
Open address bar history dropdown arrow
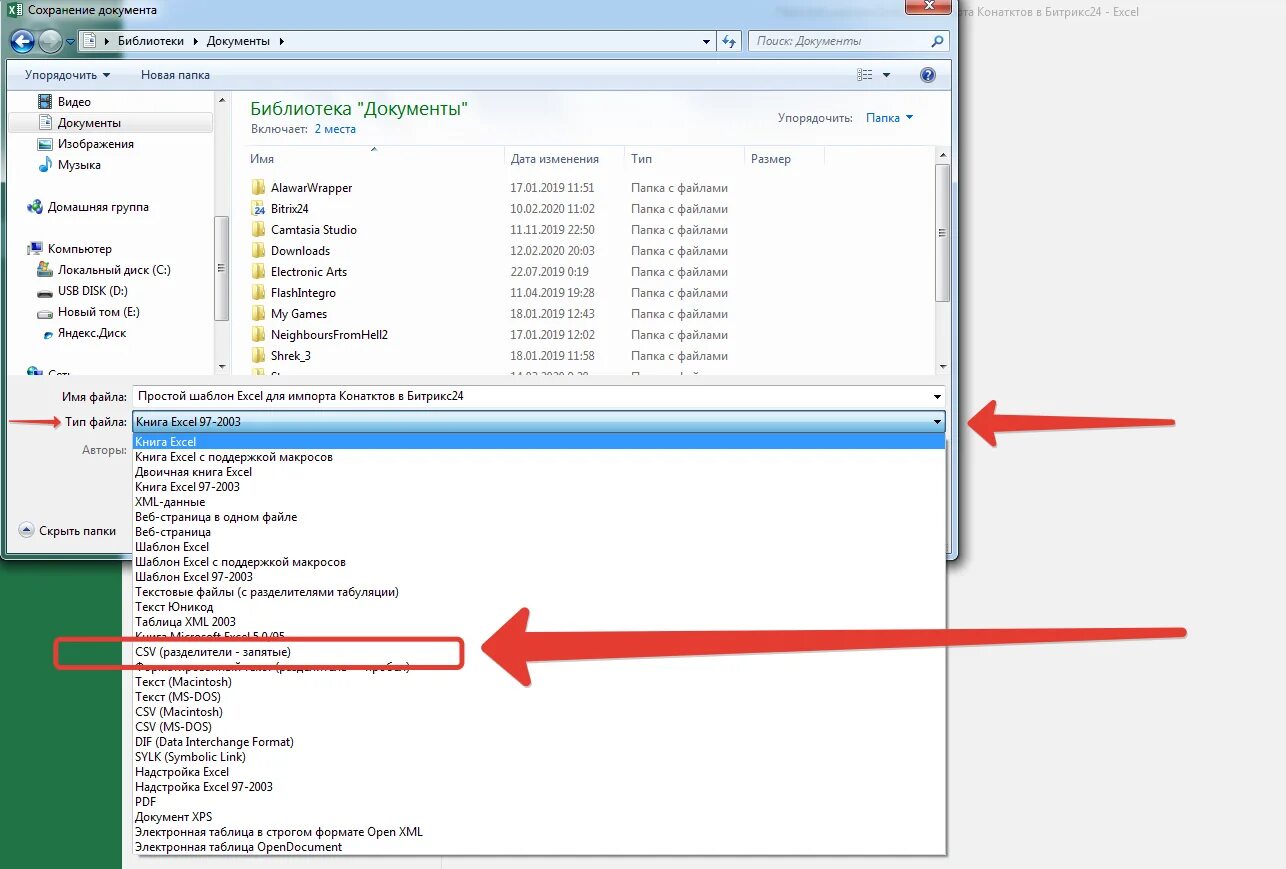click(x=706, y=41)
